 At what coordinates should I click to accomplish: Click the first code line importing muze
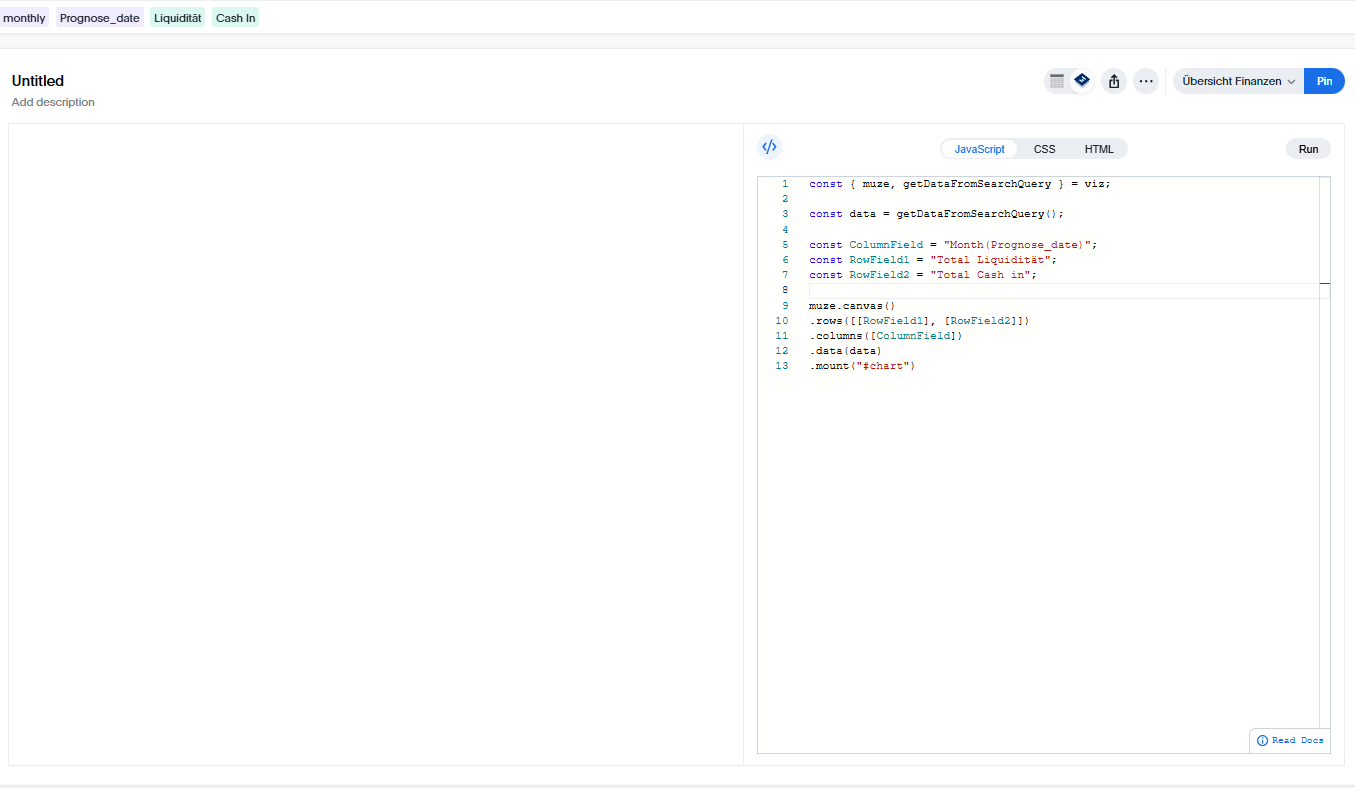(960, 184)
